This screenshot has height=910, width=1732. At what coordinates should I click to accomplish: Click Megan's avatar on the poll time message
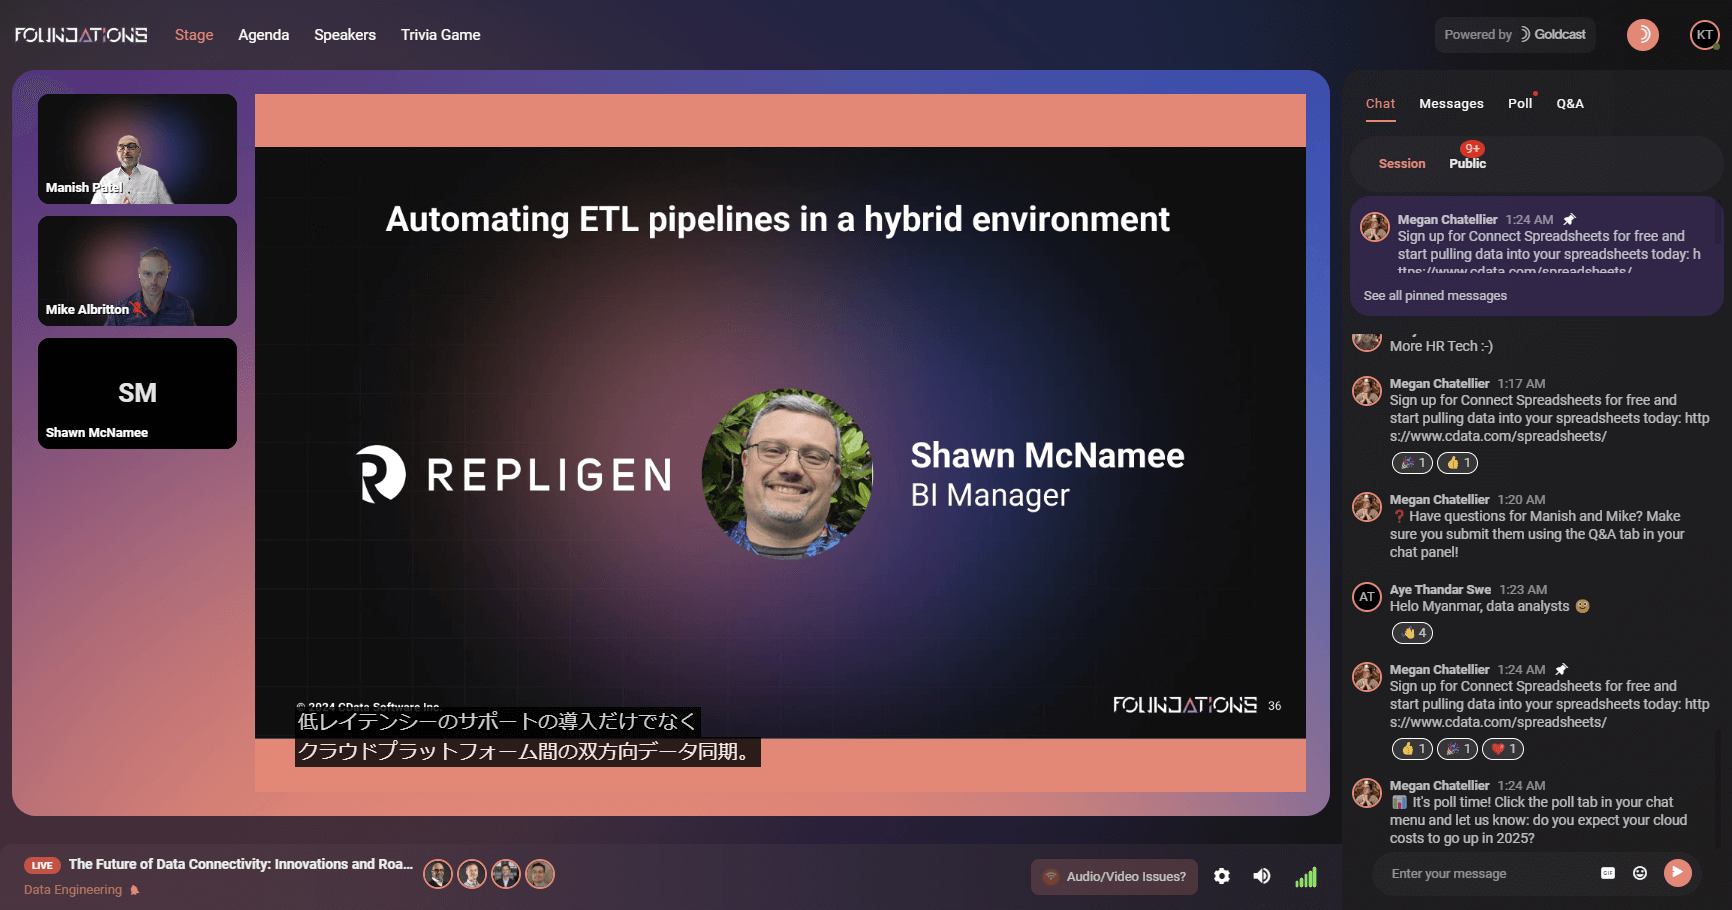1367,793
